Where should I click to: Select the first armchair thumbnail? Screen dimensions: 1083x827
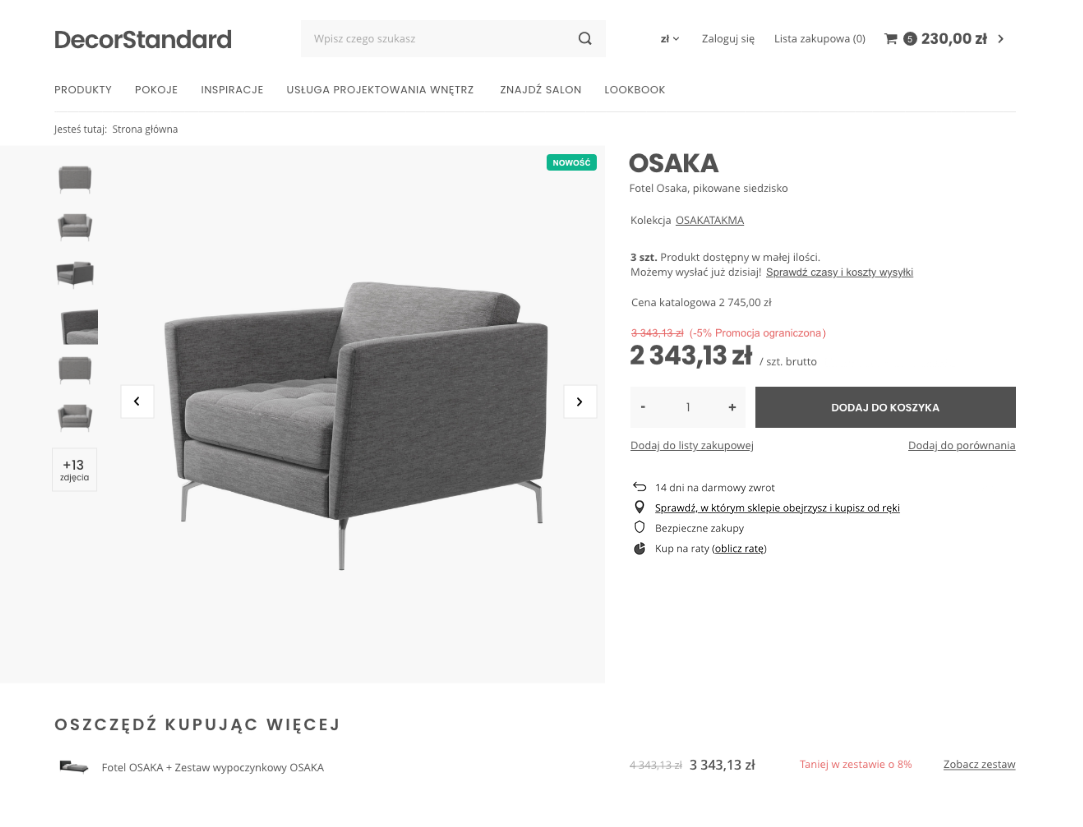tap(75, 179)
